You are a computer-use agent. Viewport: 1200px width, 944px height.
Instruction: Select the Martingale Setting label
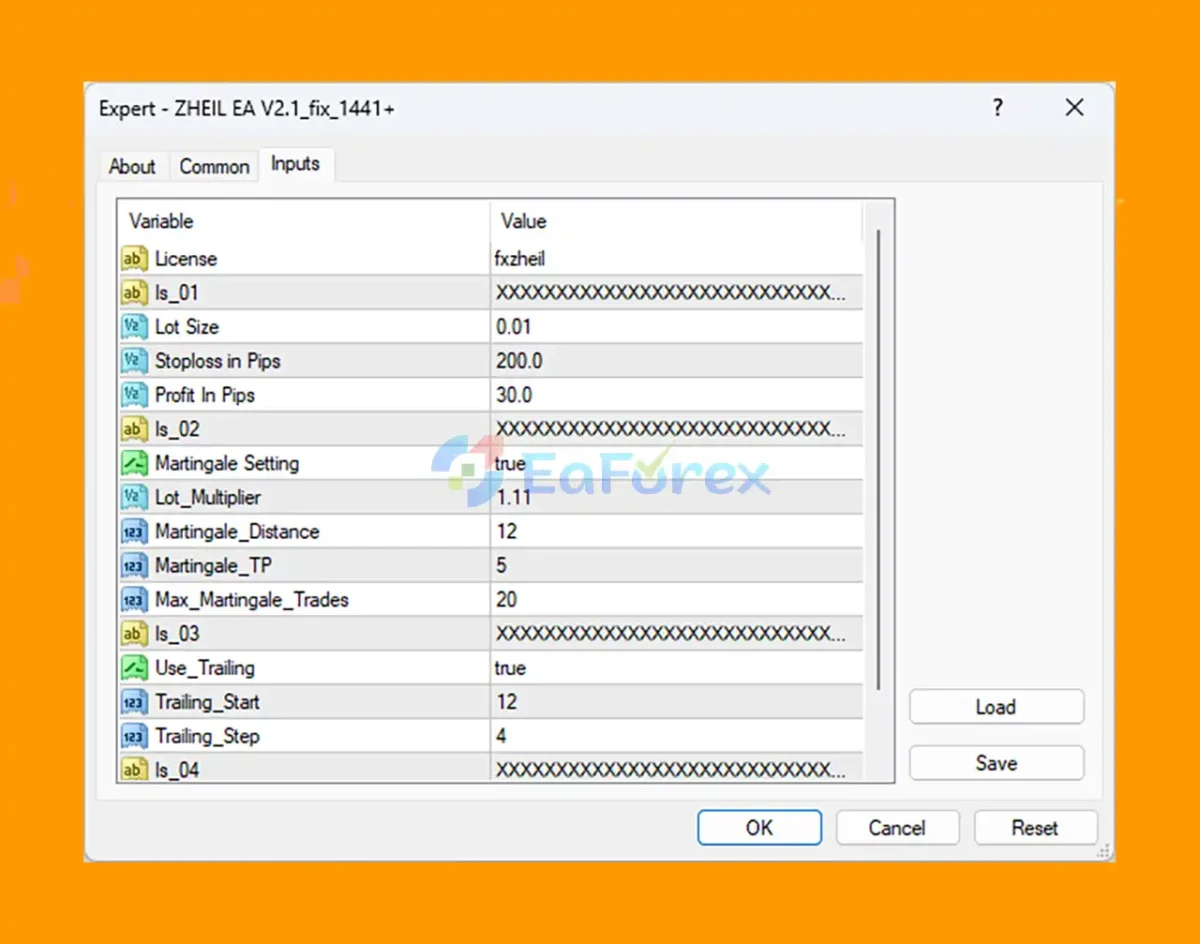click(227, 463)
